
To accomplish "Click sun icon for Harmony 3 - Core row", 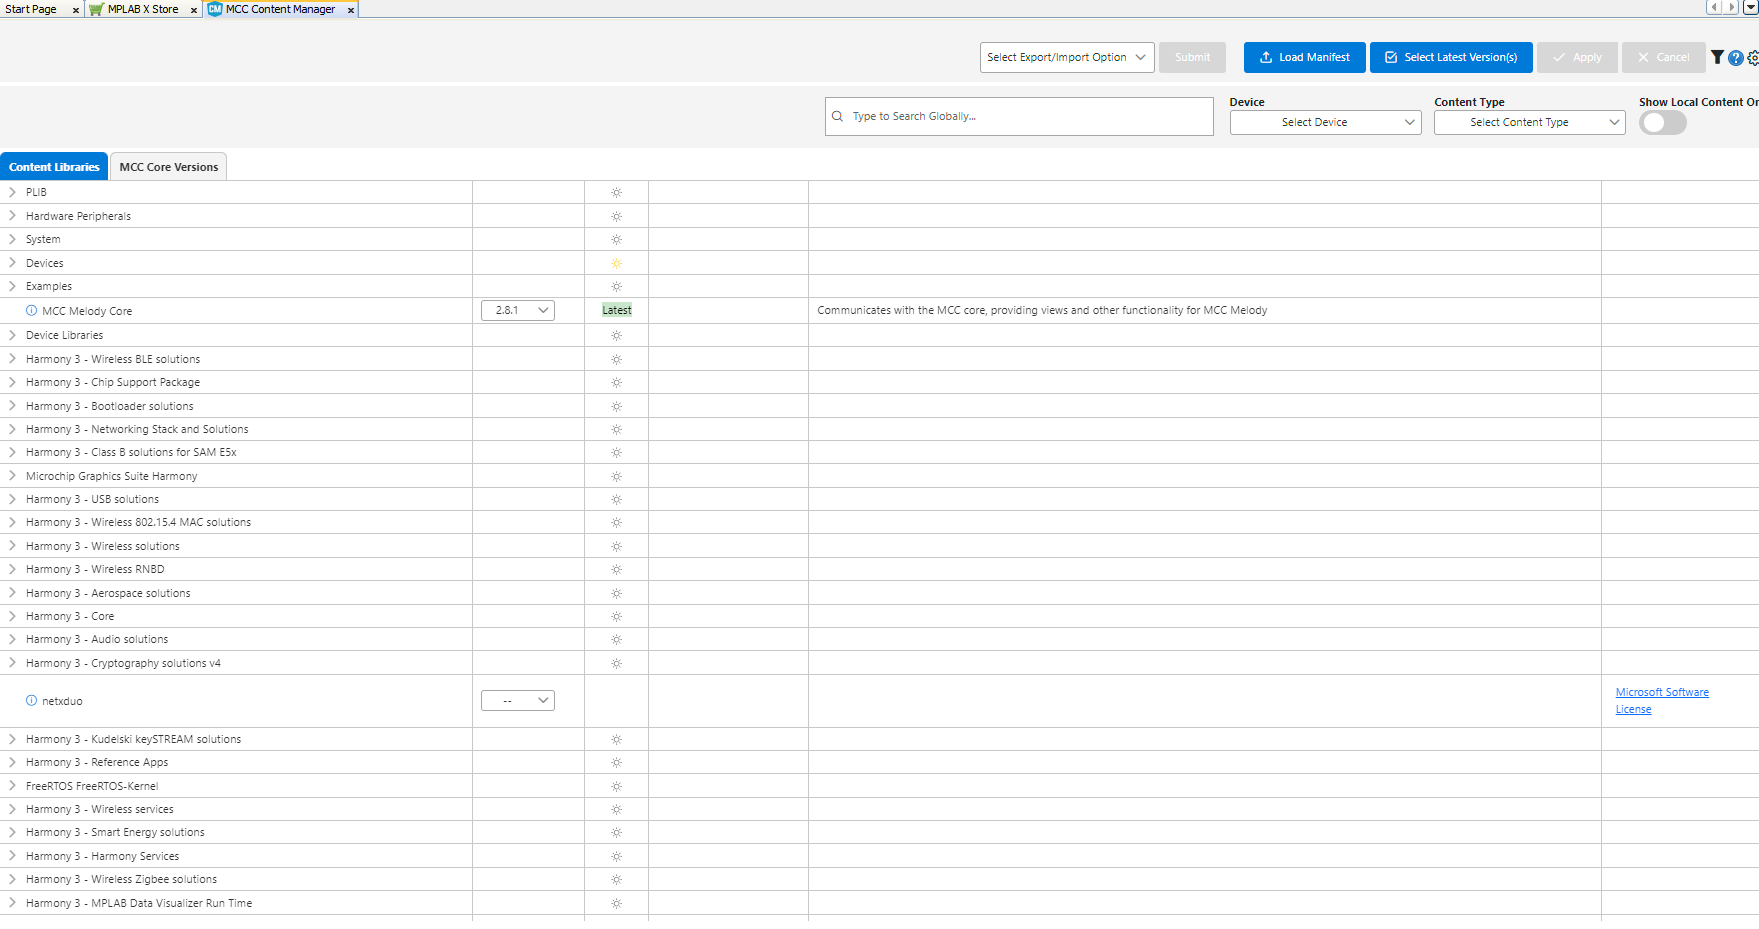I will [617, 616].
